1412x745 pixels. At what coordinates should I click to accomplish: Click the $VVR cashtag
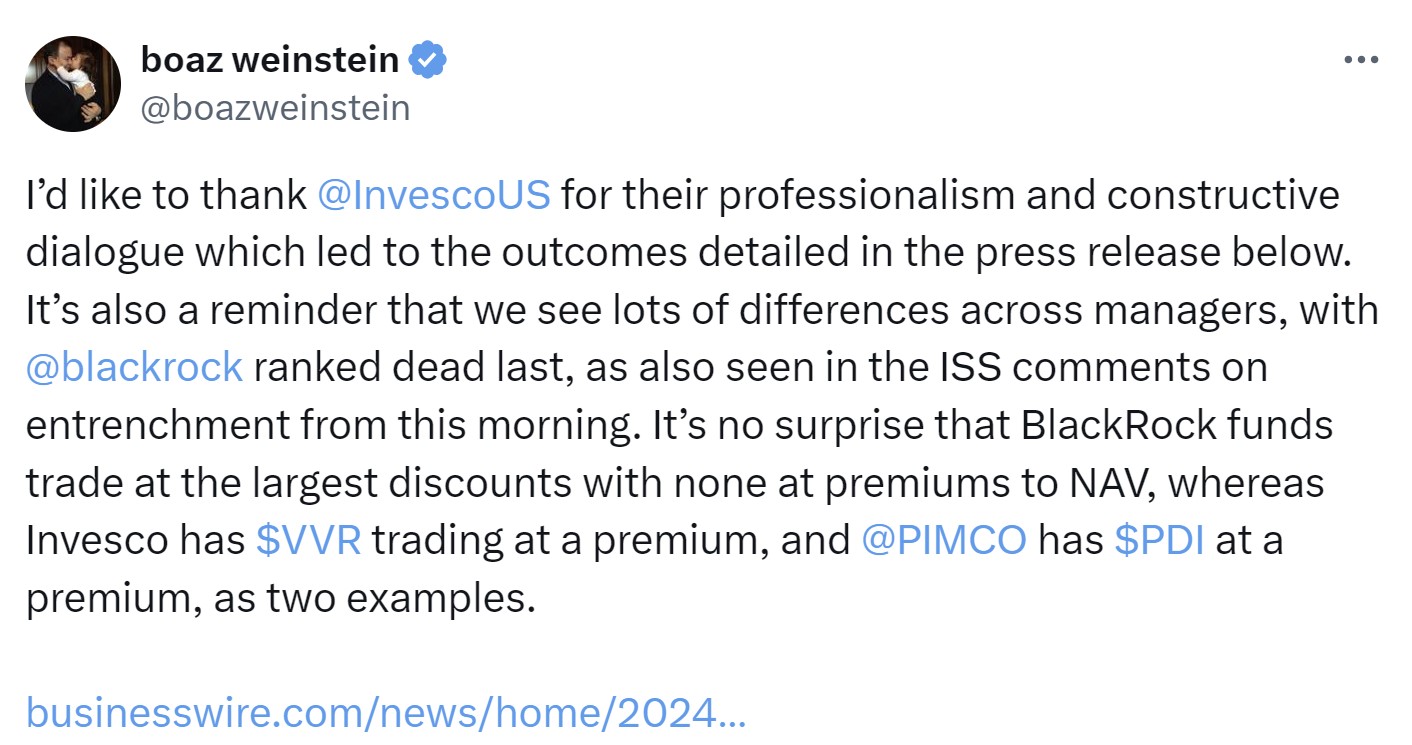click(308, 540)
